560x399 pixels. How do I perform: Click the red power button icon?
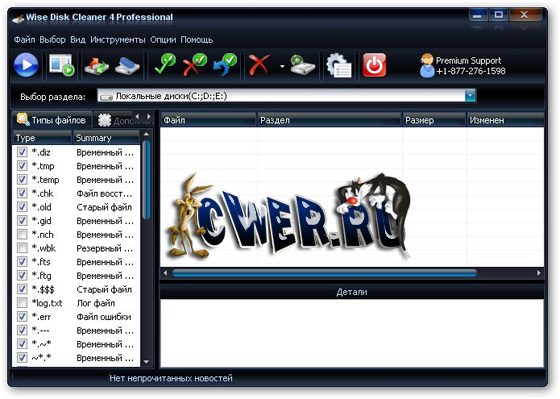click(x=374, y=65)
